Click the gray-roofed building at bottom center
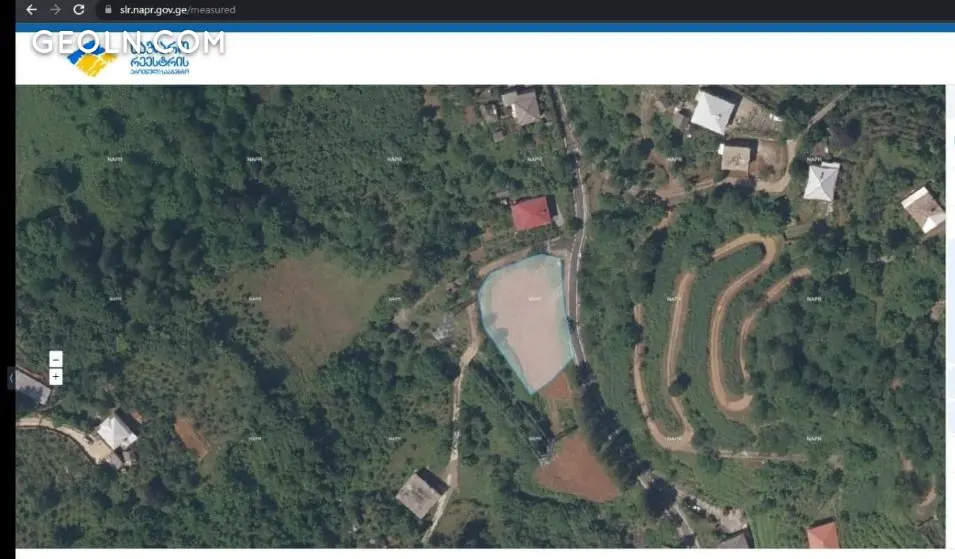955x559 pixels. 420,493
